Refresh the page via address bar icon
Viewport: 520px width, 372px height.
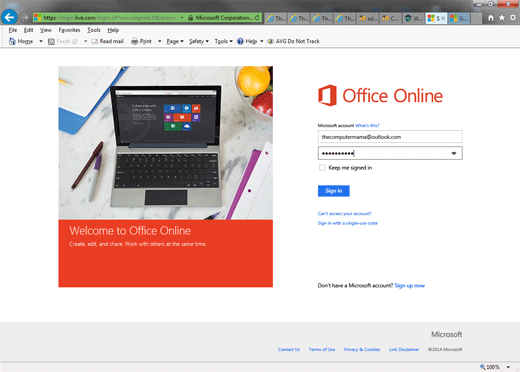coord(257,18)
